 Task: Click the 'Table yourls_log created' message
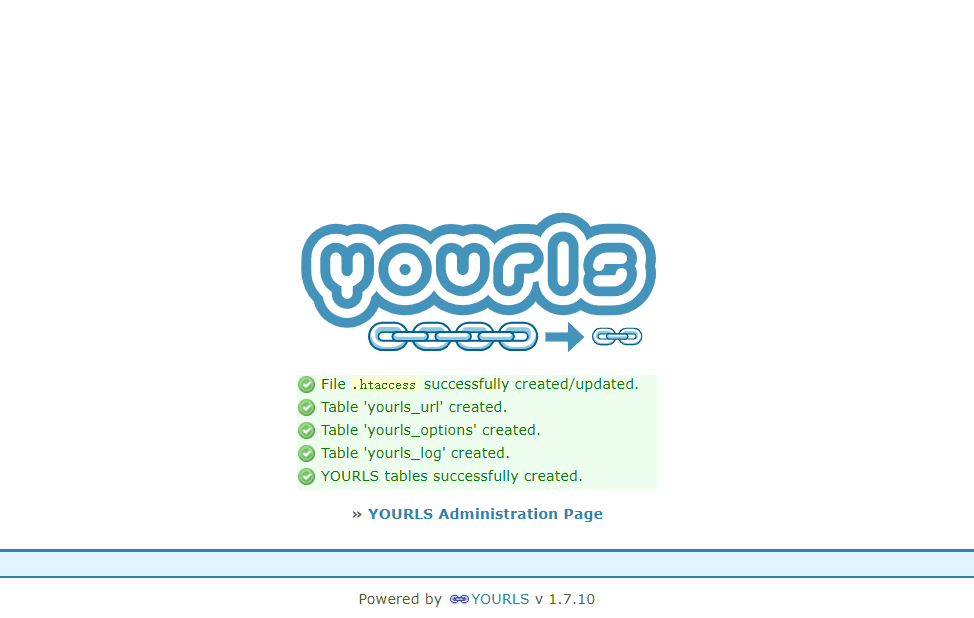pyautogui.click(x=415, y=453)
